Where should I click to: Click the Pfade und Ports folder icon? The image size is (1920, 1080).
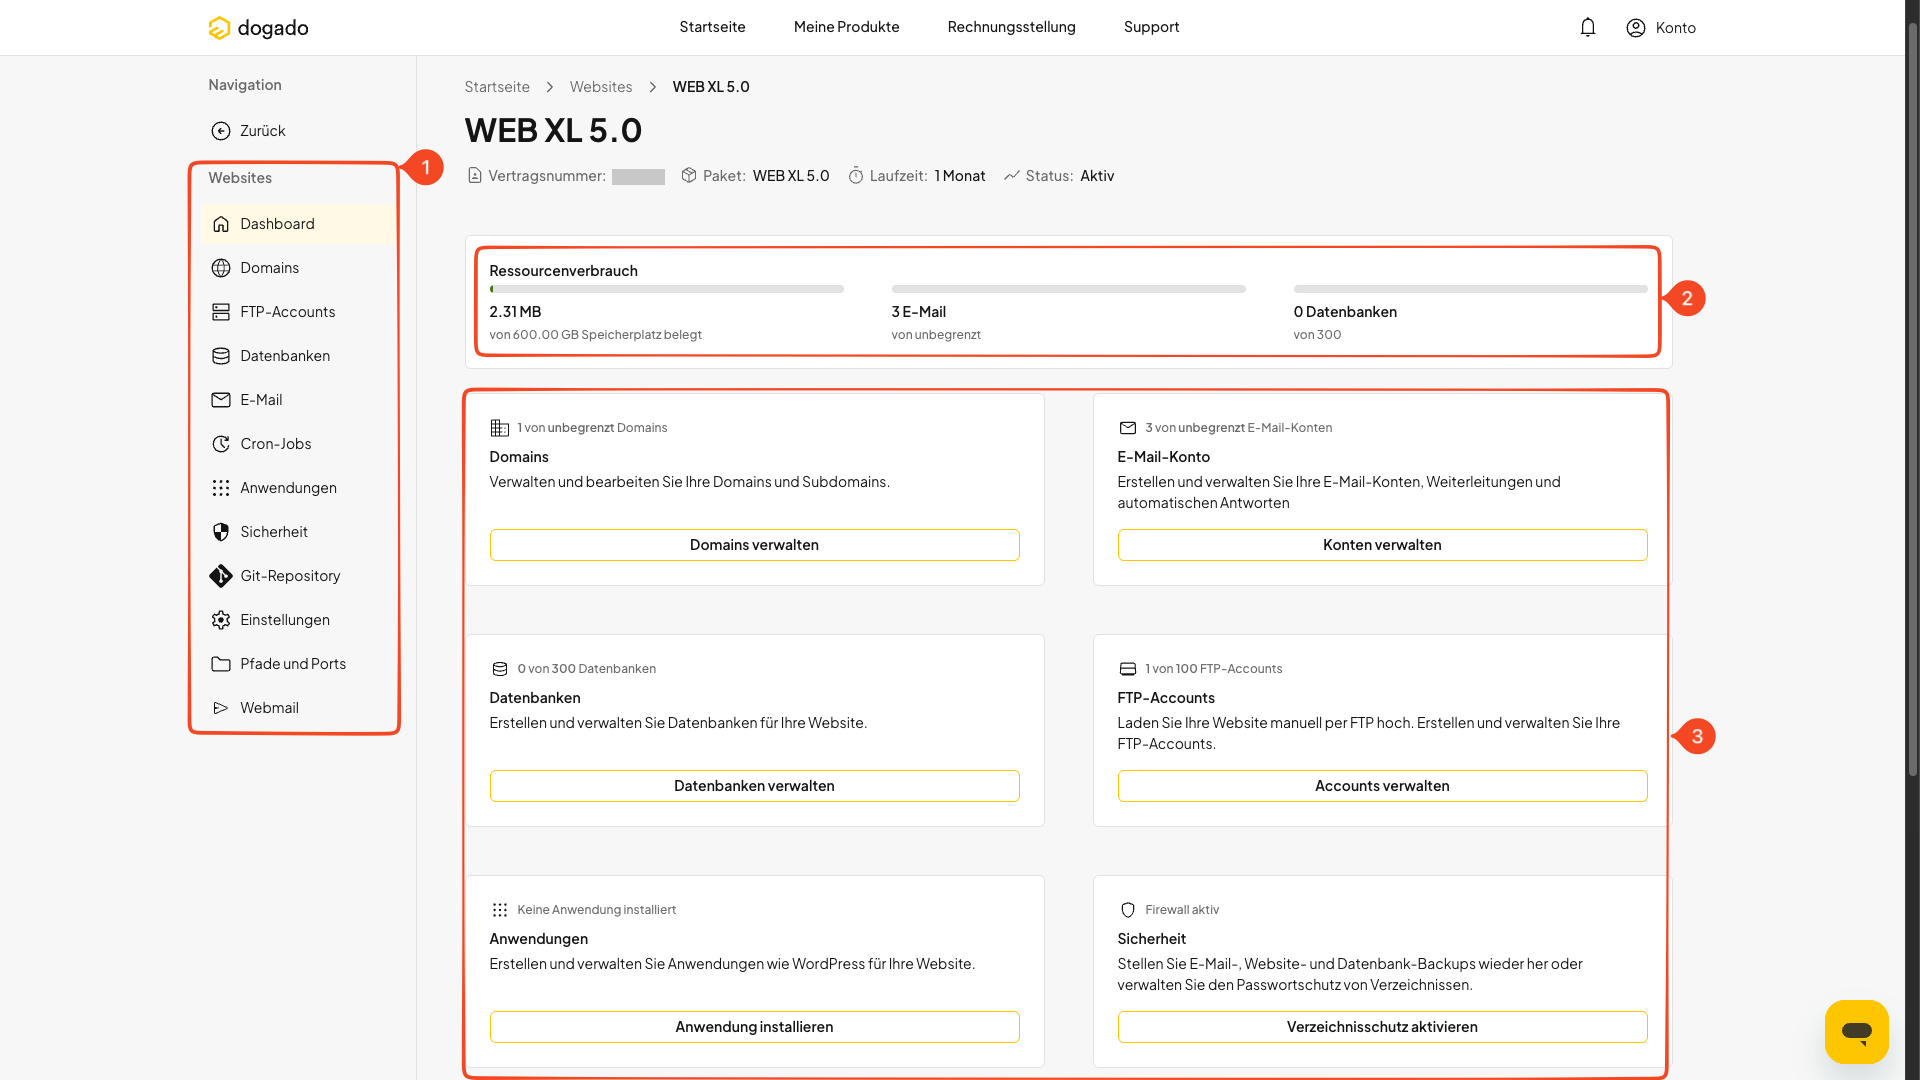point(221,664)
